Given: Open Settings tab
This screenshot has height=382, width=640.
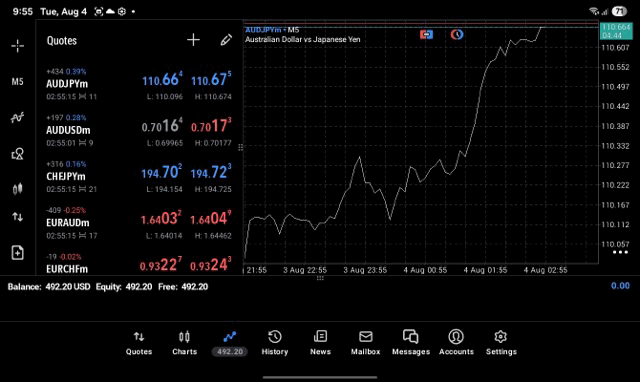Looking at the screenshot, I should [501, 343].
